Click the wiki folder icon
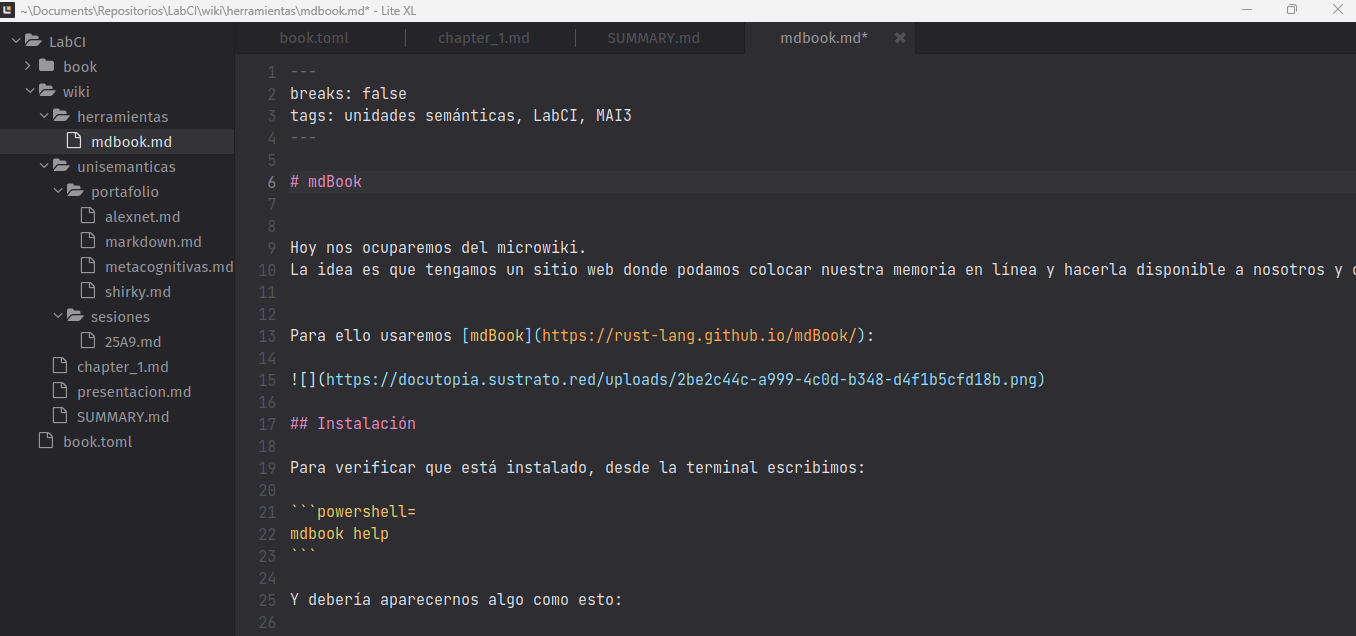The height and width of the screenshot is (636, 1356). [x=47, y=91]
